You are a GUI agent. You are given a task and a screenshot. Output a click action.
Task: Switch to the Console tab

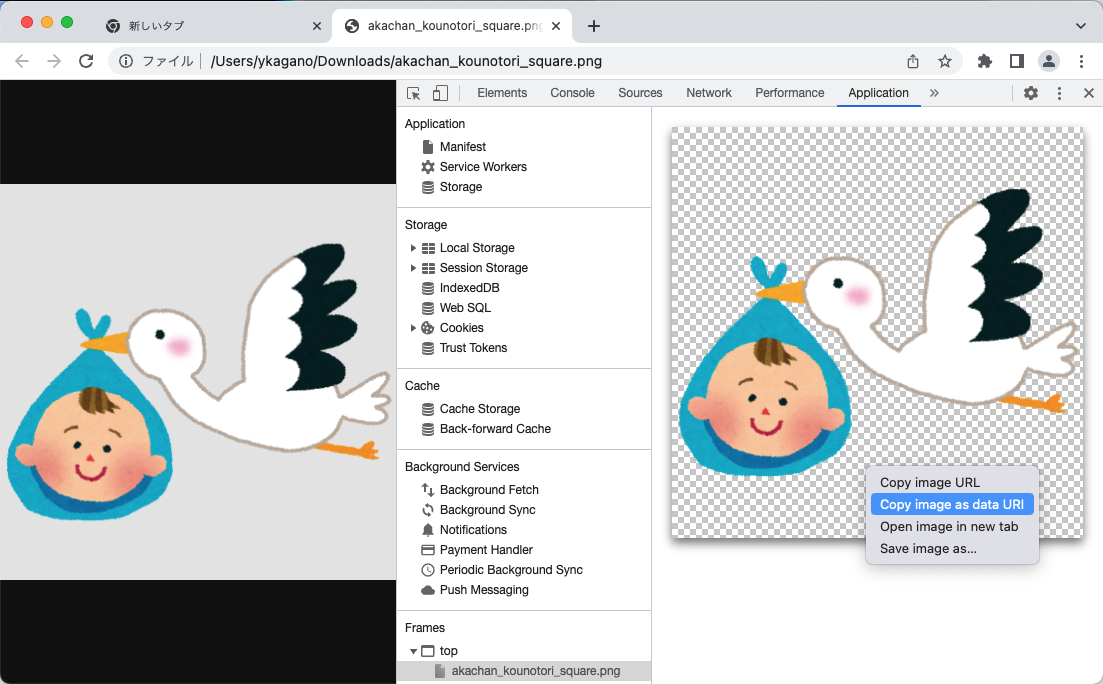572,92
